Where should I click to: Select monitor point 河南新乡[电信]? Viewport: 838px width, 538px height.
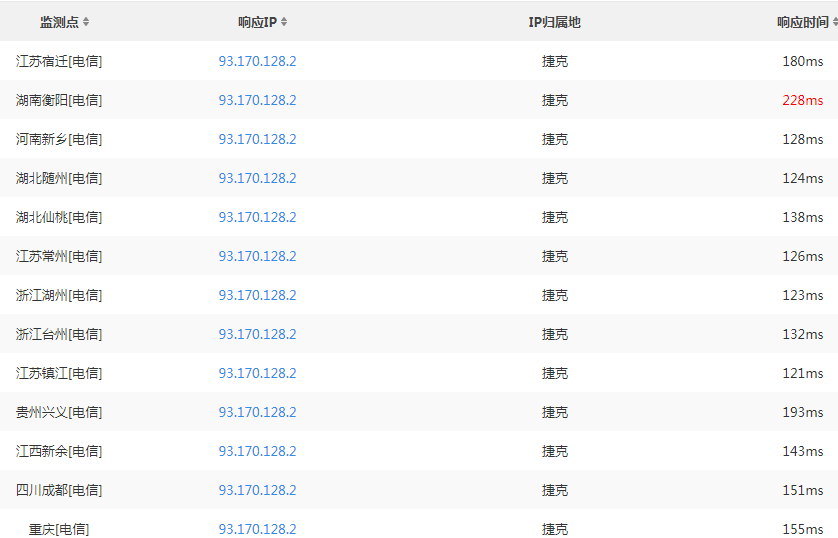pos(59,139)
